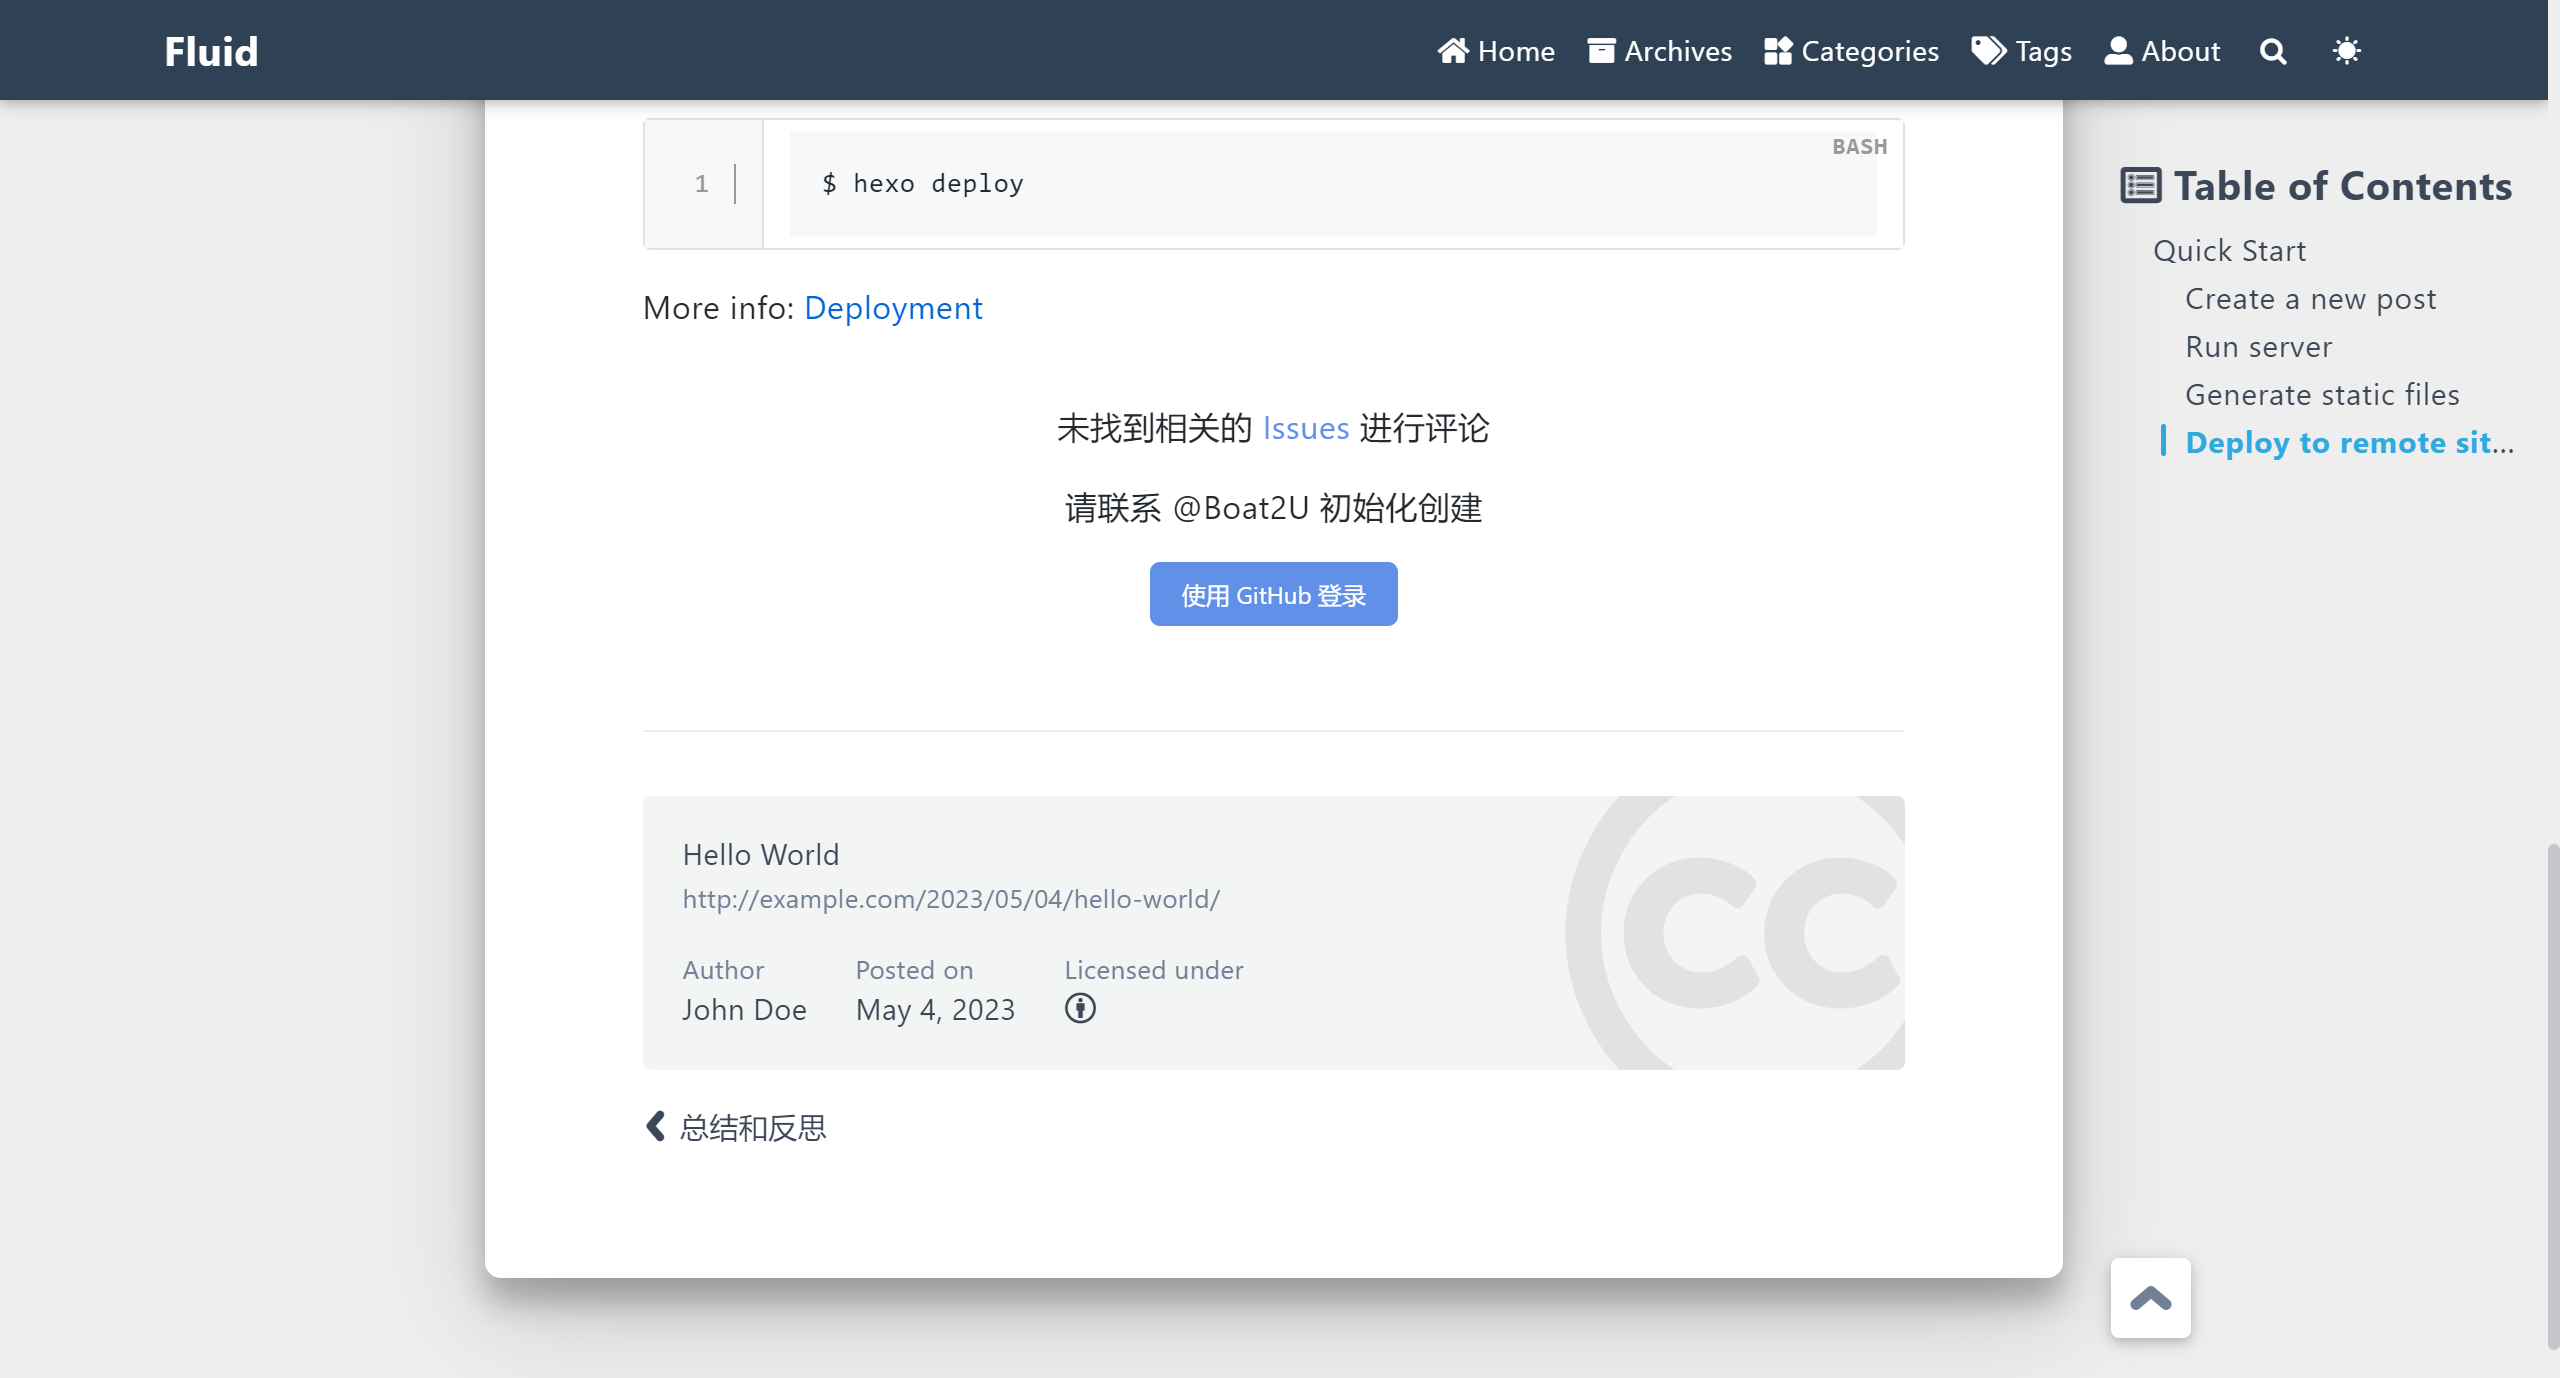2560x1378 pixels.
Task: Open the Archives section
Action: (1659, 49)
